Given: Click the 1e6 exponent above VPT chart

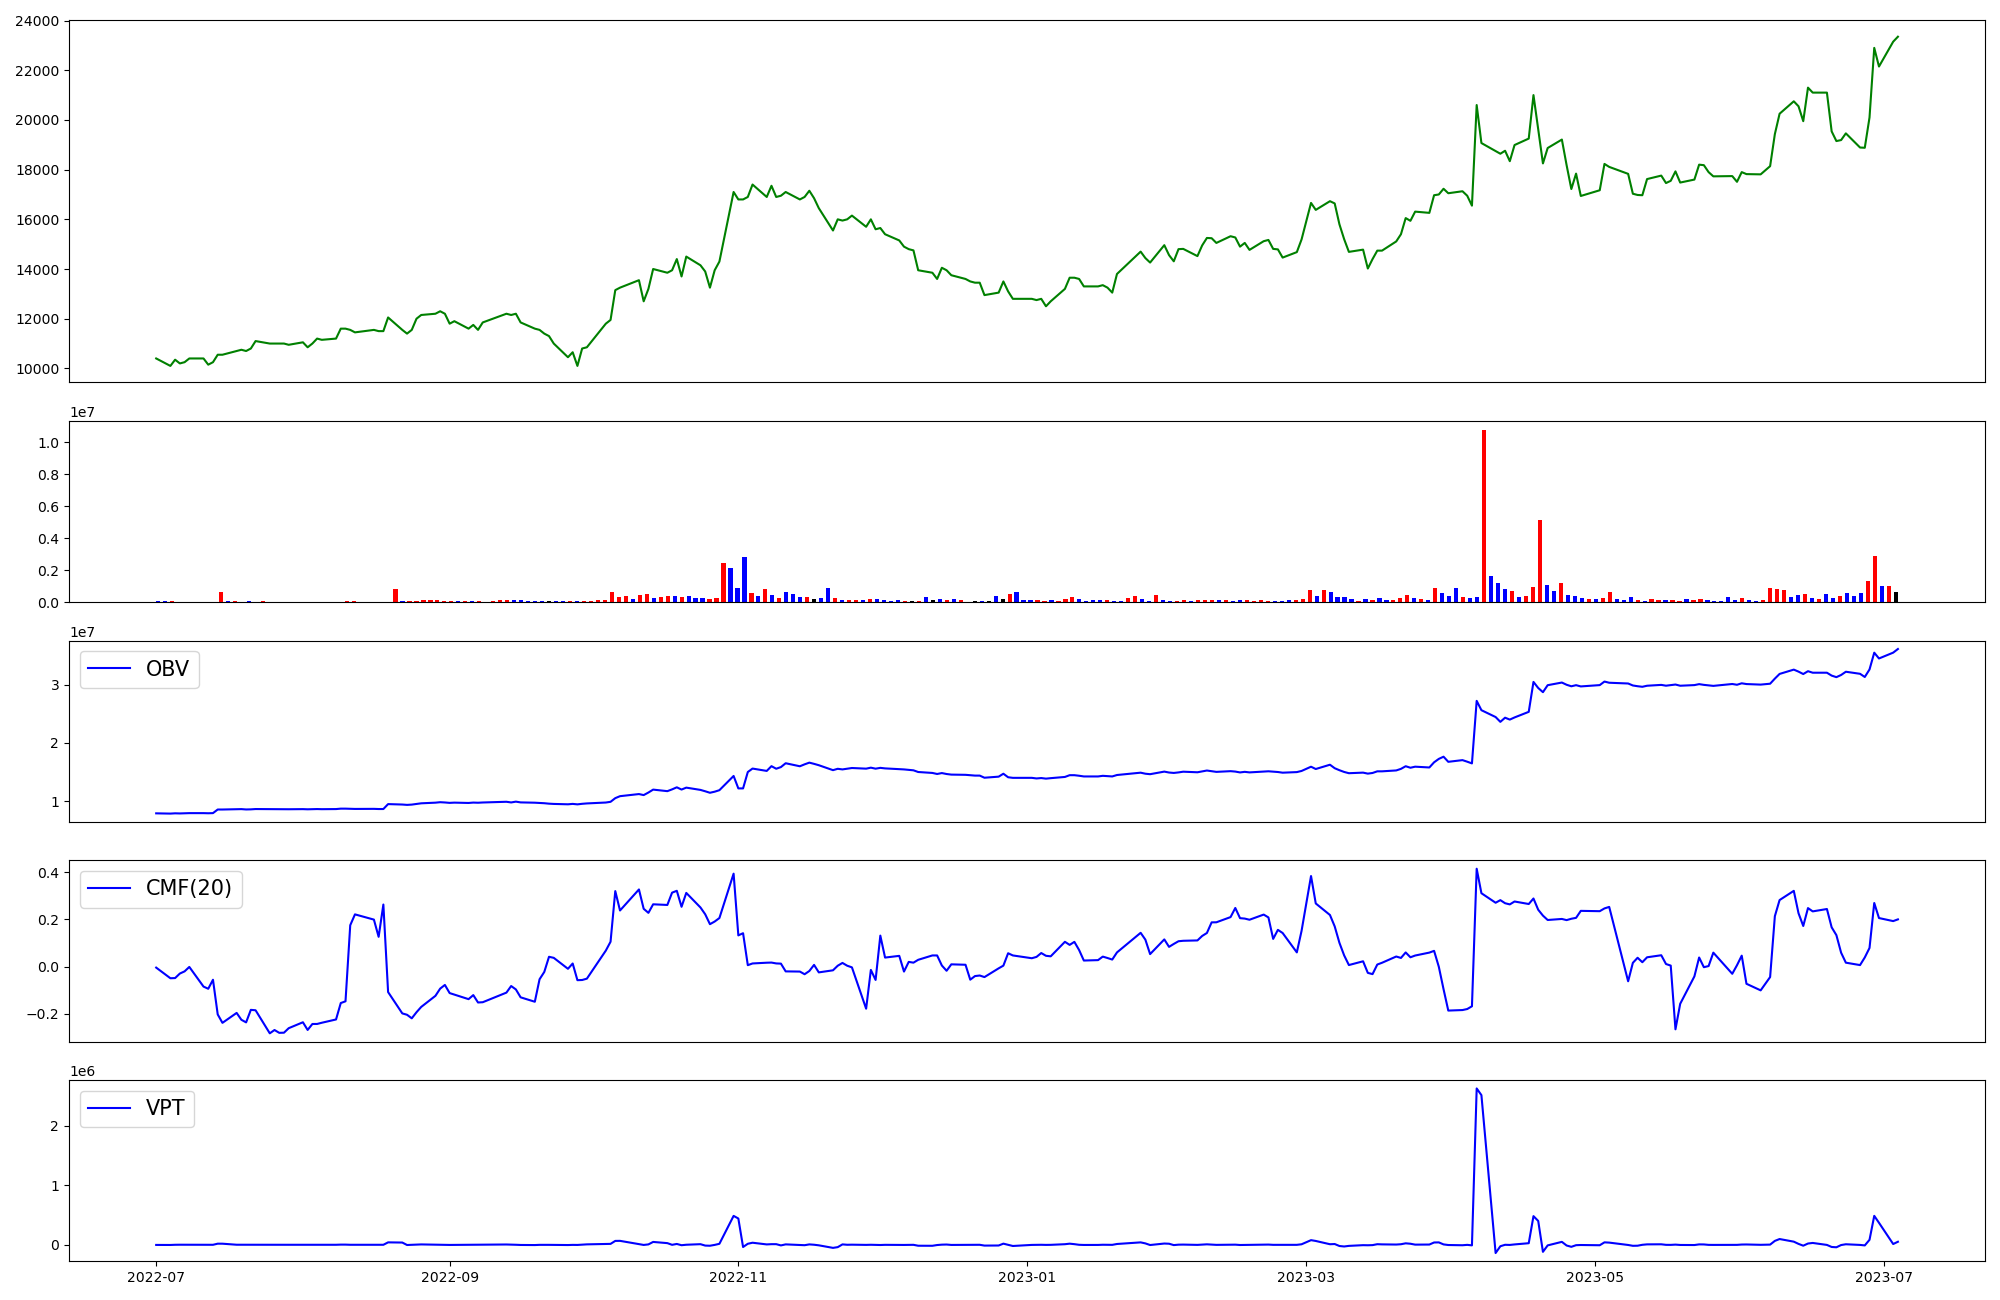Looking at the screenshot, I should 82,1071.
